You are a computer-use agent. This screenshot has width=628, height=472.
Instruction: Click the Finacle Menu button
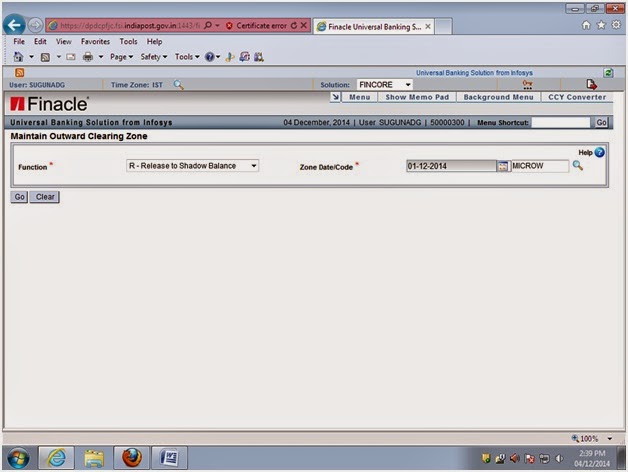pos(360,97)
